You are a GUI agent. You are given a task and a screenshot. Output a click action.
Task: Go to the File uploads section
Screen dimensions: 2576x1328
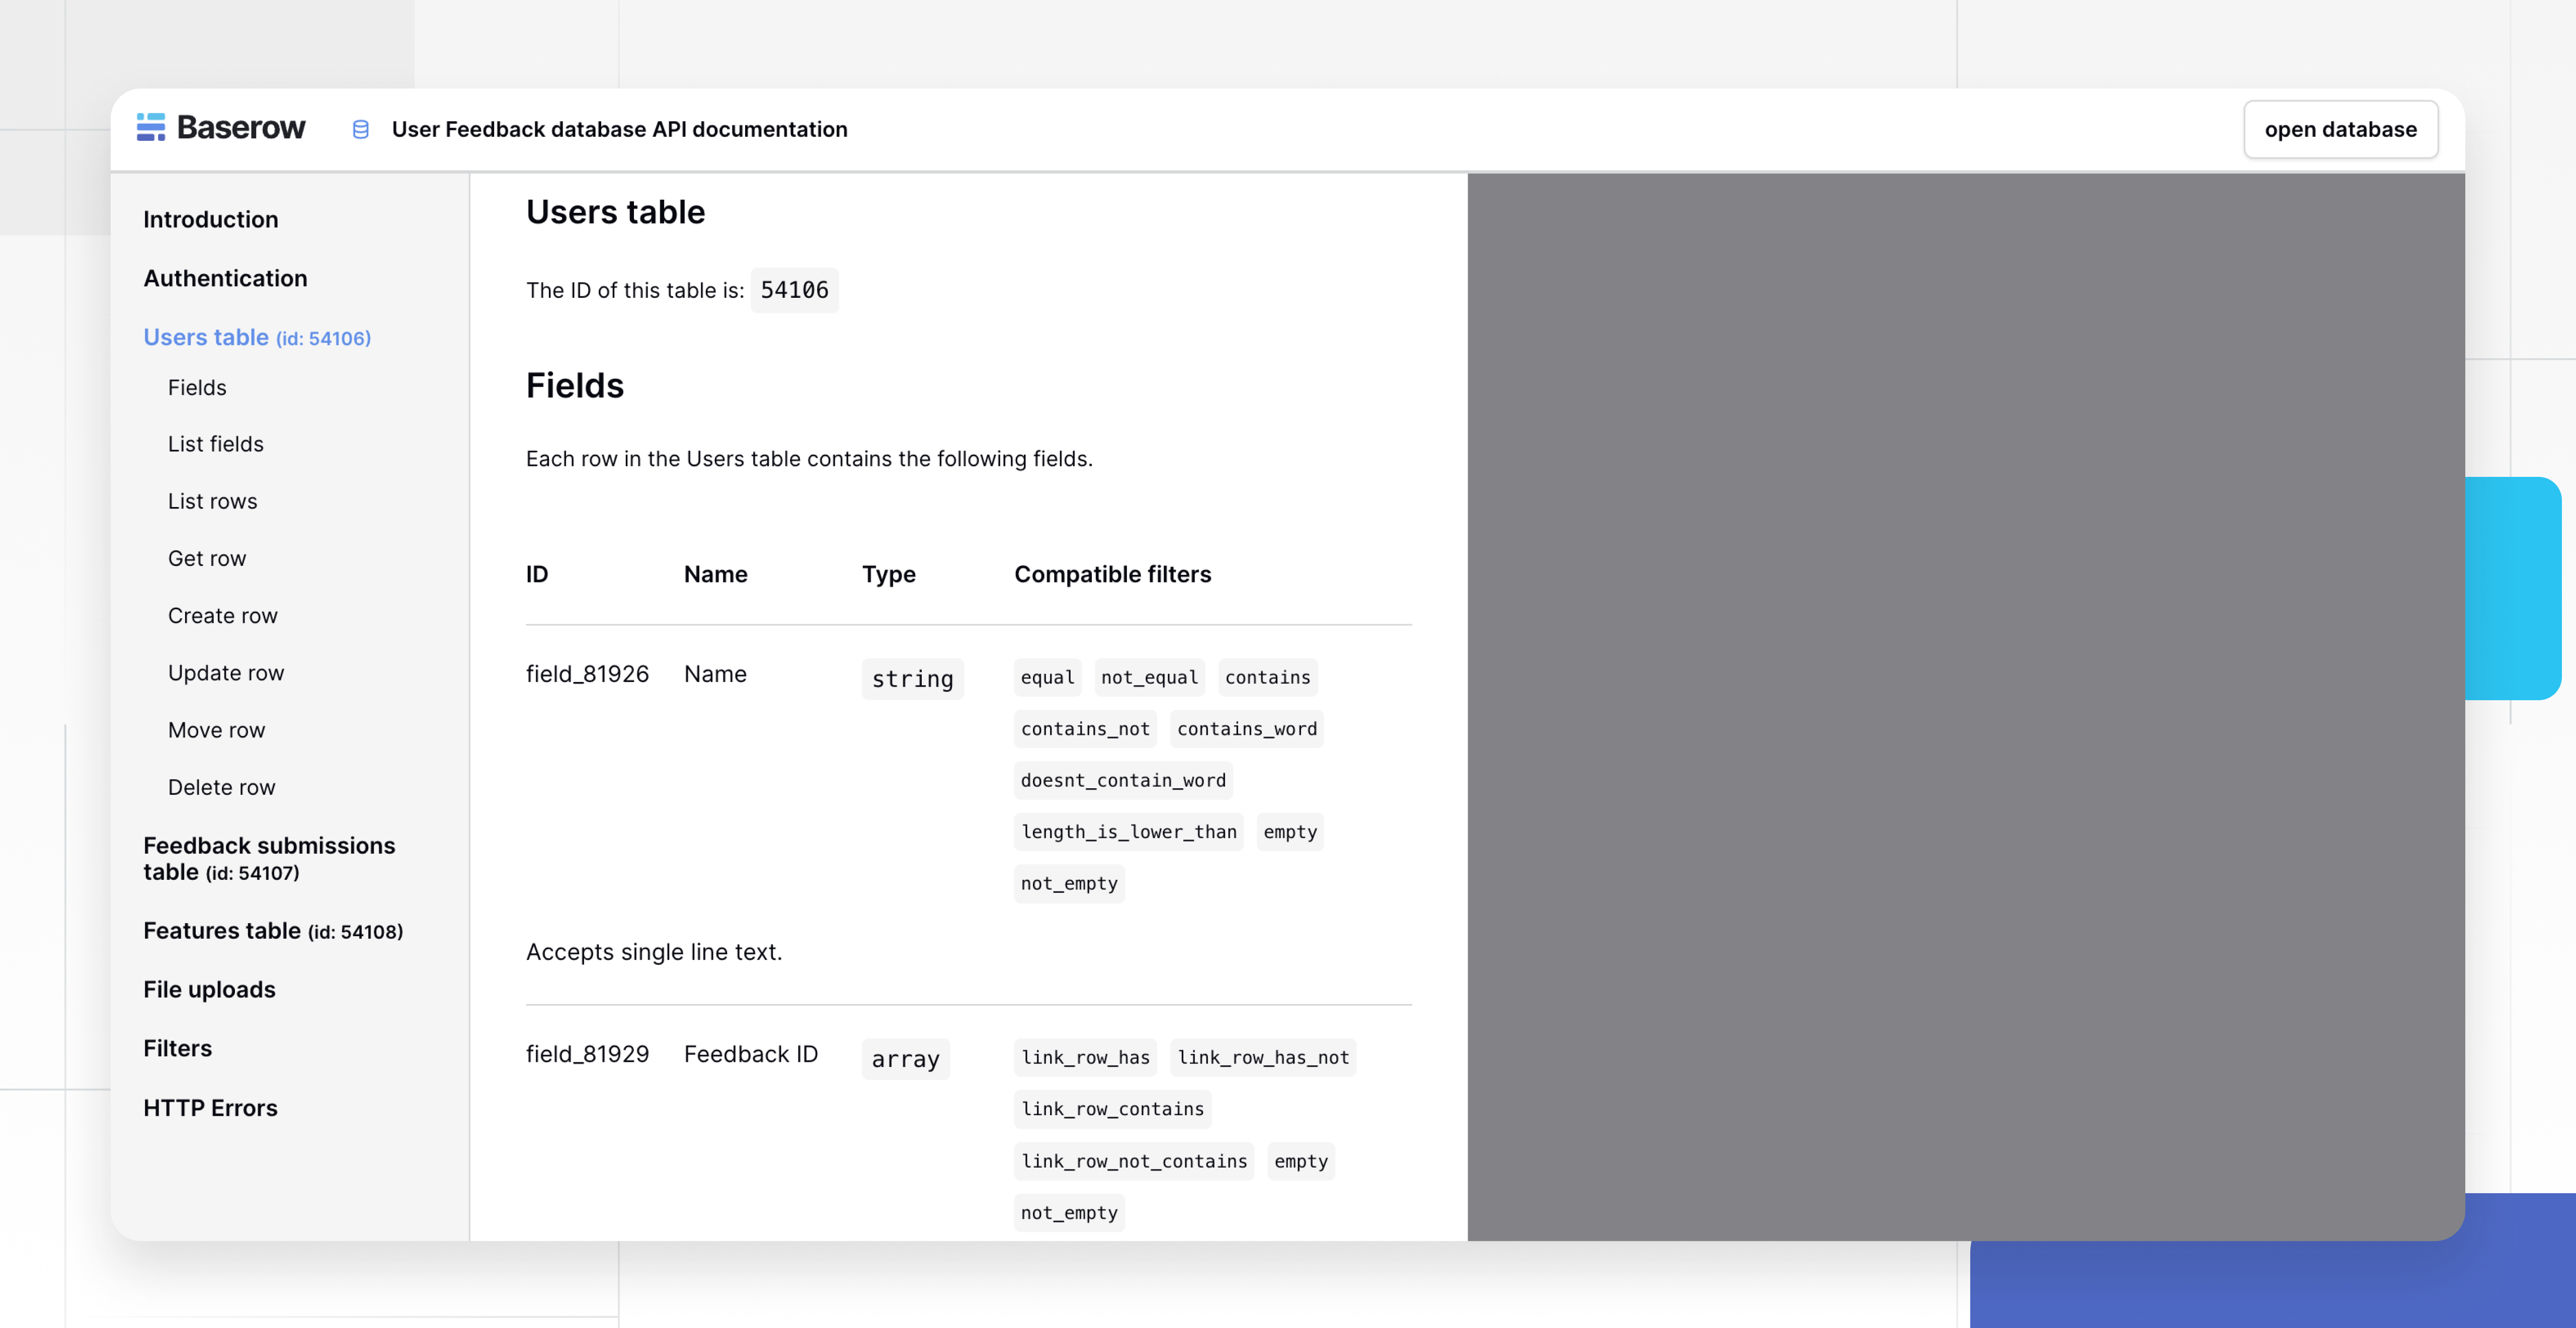click(x=209, y=989)
